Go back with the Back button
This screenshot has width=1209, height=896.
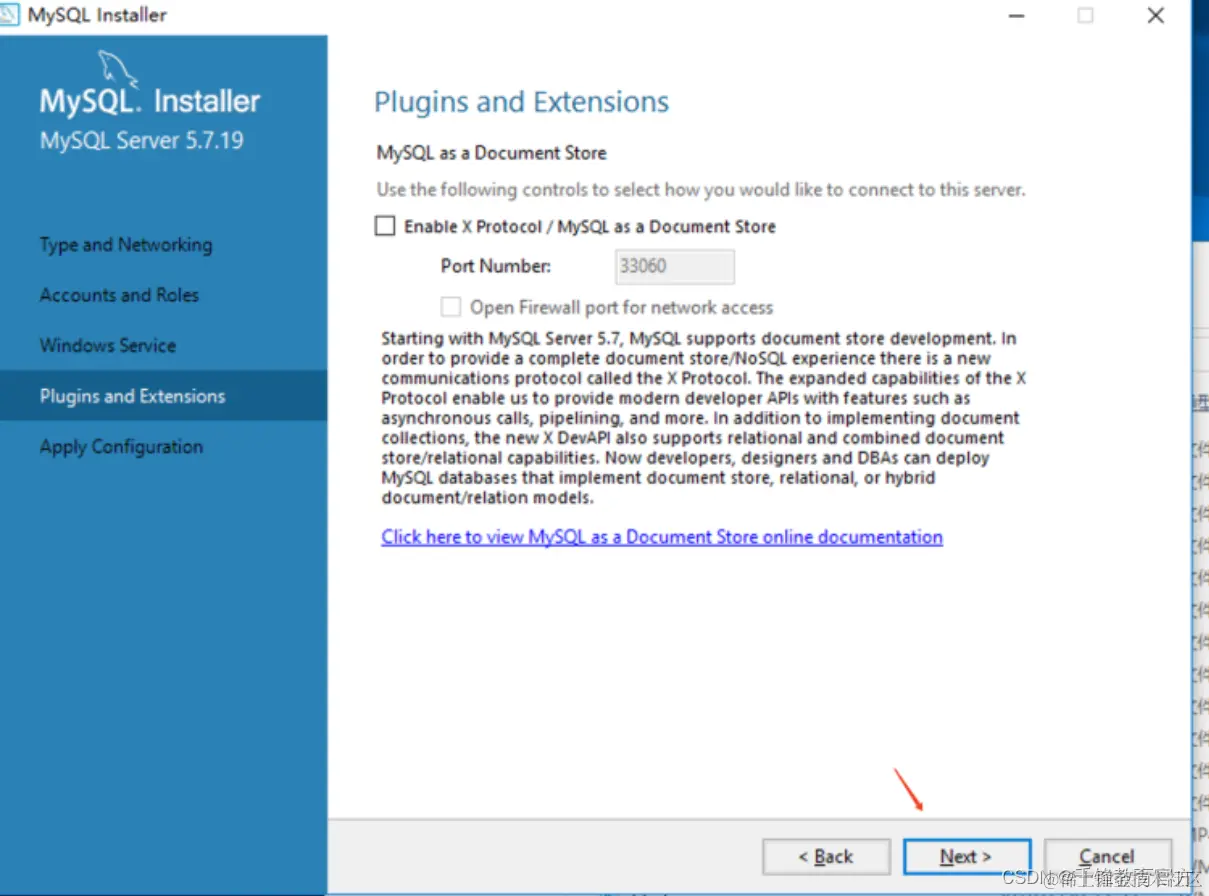click(x=826, y=857)
